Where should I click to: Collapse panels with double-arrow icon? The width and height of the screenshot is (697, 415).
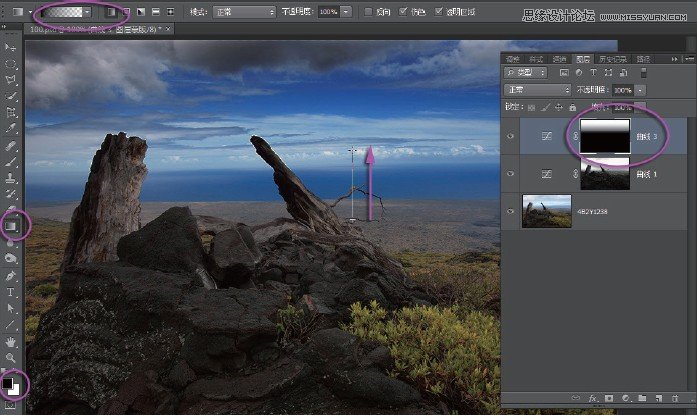tap(674, 59)
